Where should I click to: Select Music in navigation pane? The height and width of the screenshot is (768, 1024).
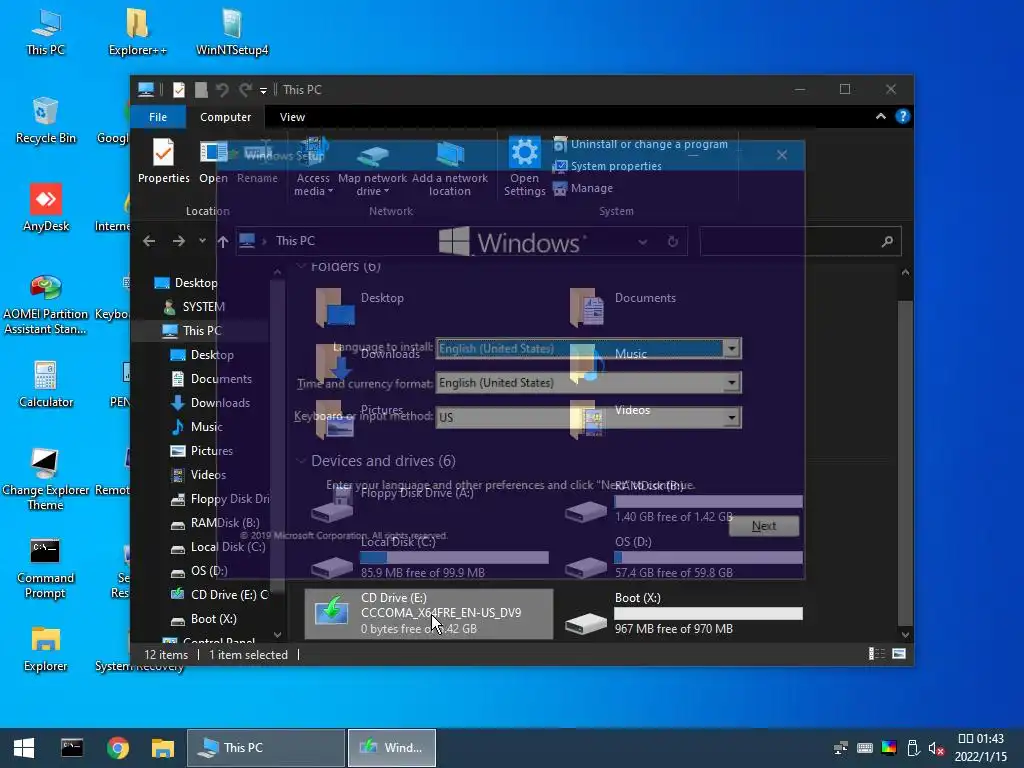(197, 426)
